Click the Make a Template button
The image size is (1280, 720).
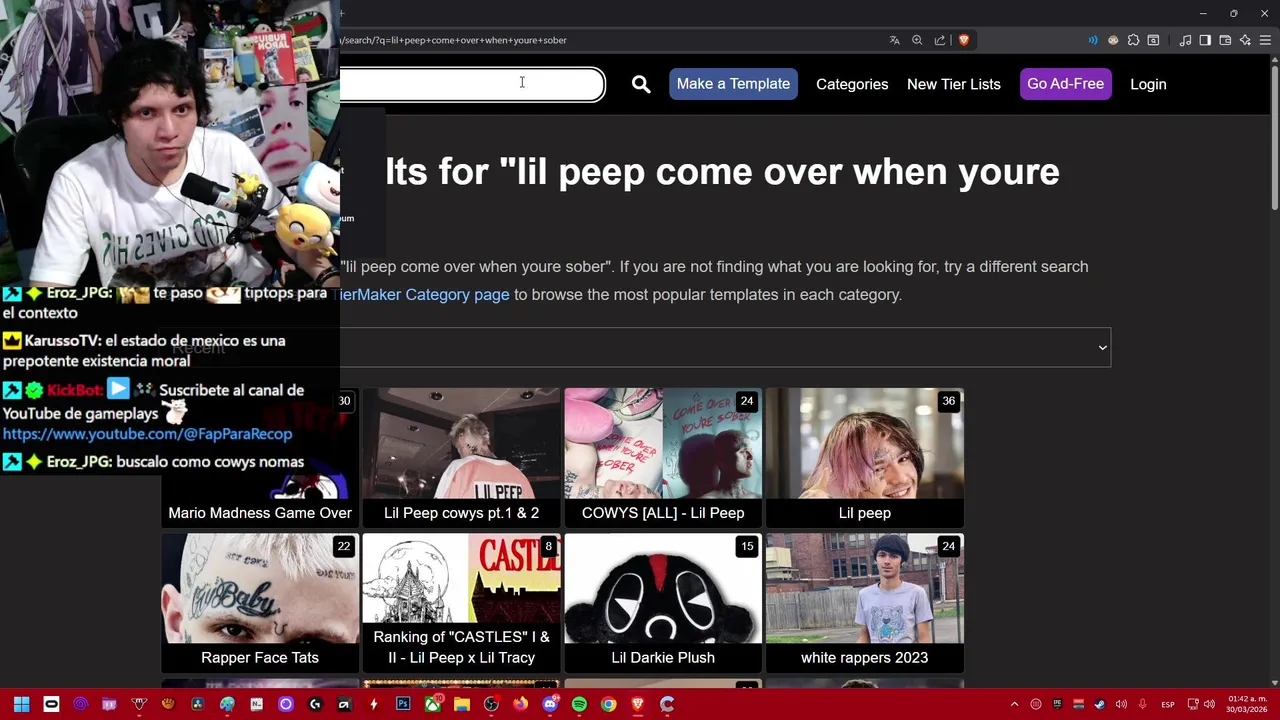(733, 84)
